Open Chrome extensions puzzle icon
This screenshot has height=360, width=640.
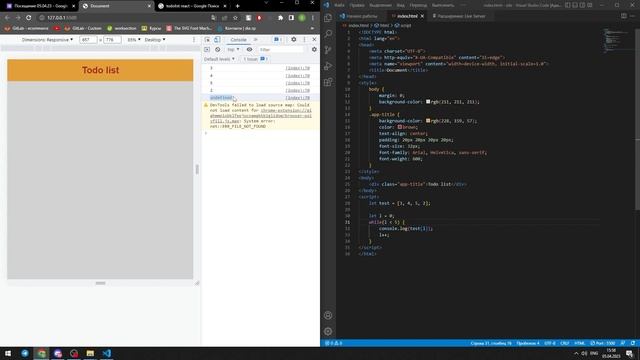(x=280, y=18)
